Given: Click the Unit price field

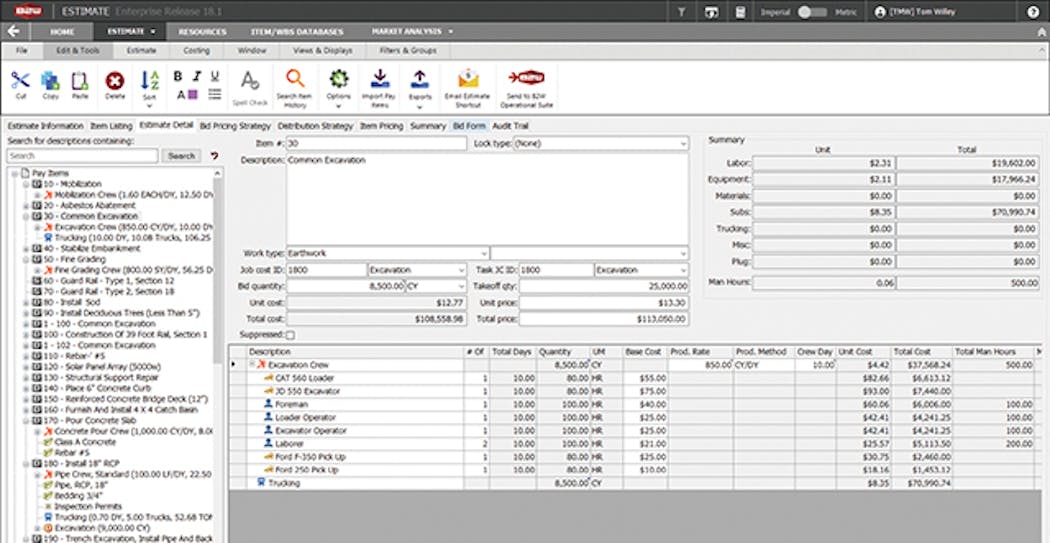Looking at the screenshot, I should click(603, 303).
